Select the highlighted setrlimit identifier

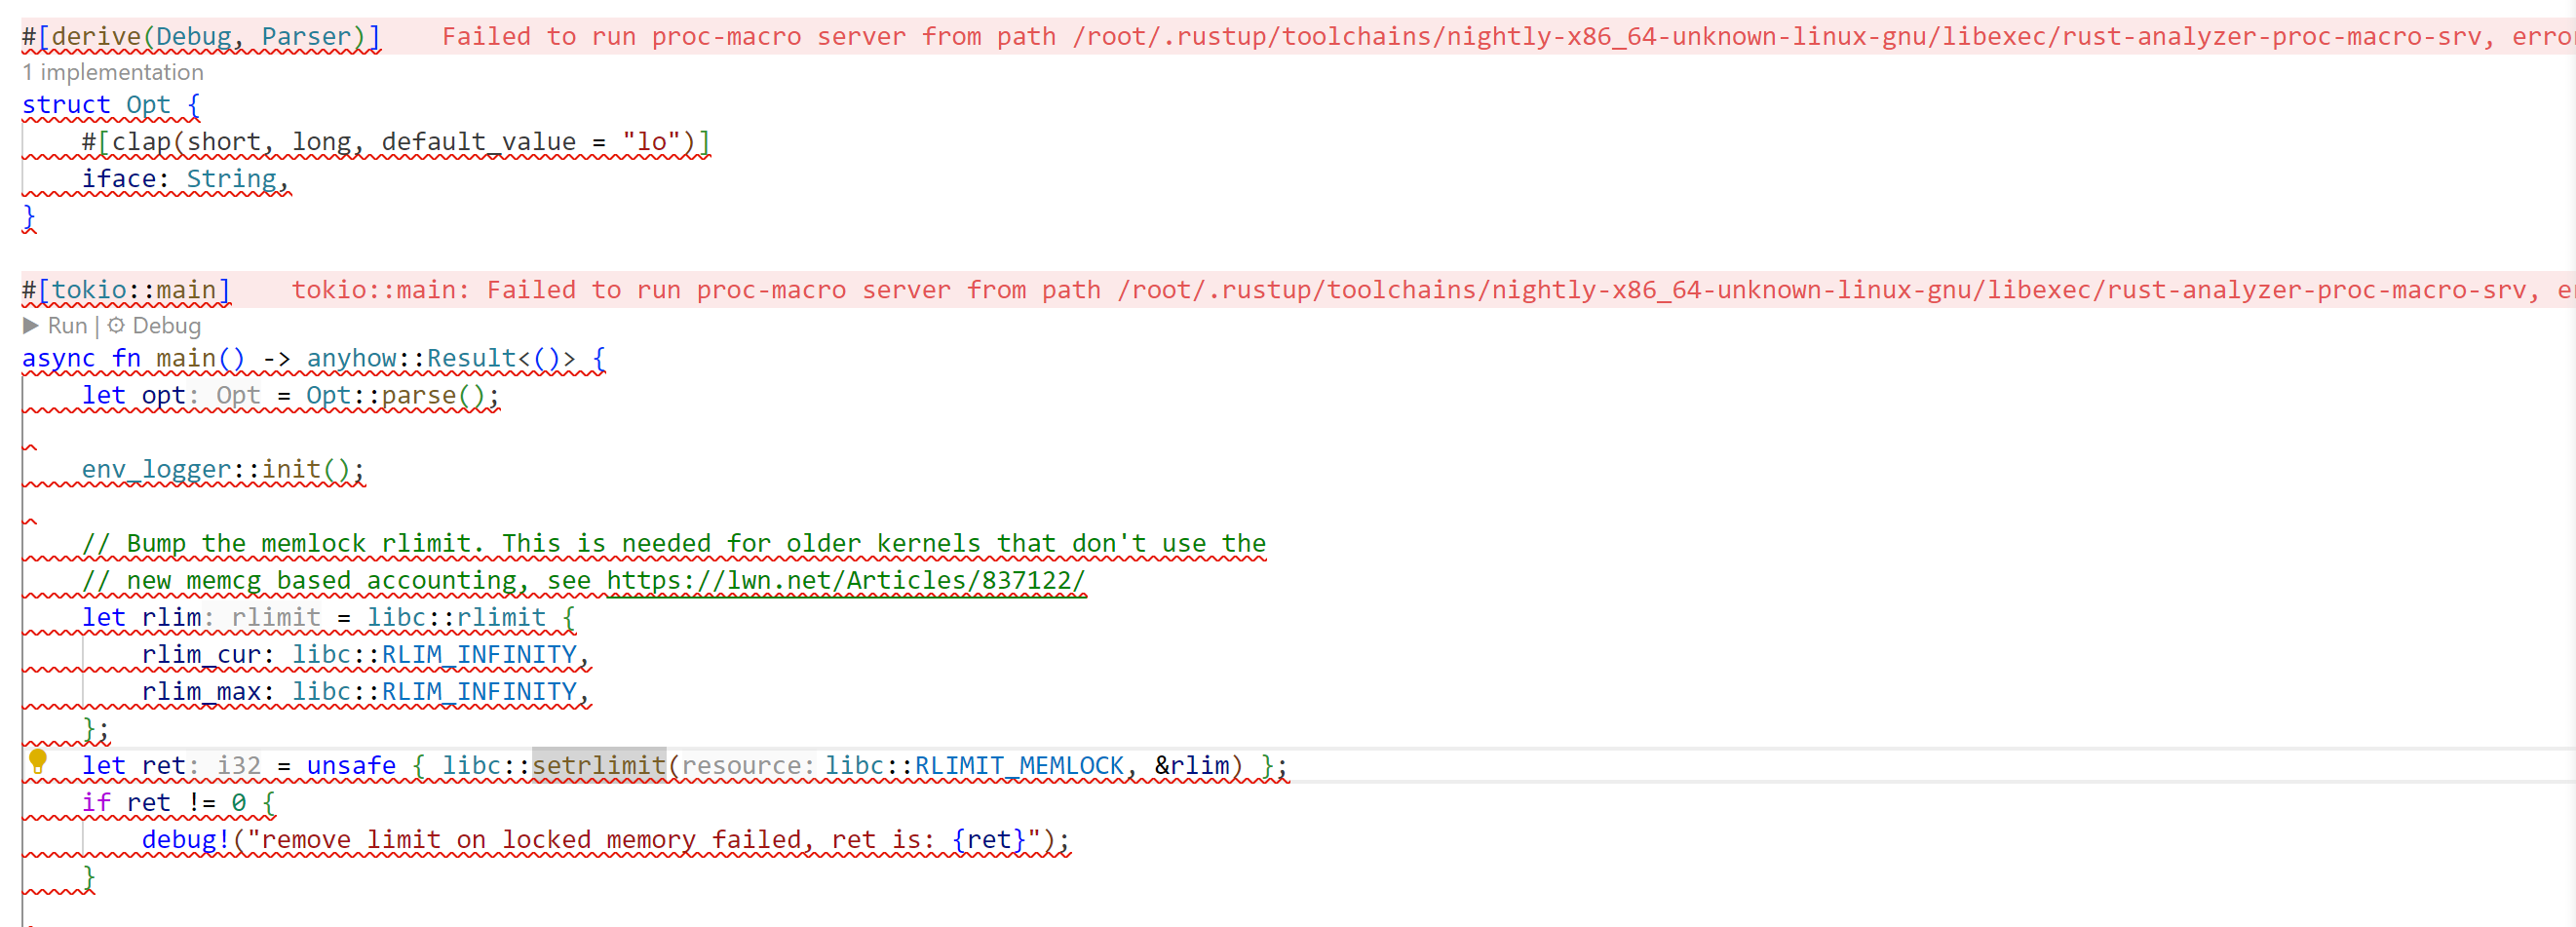click(598, 764)
